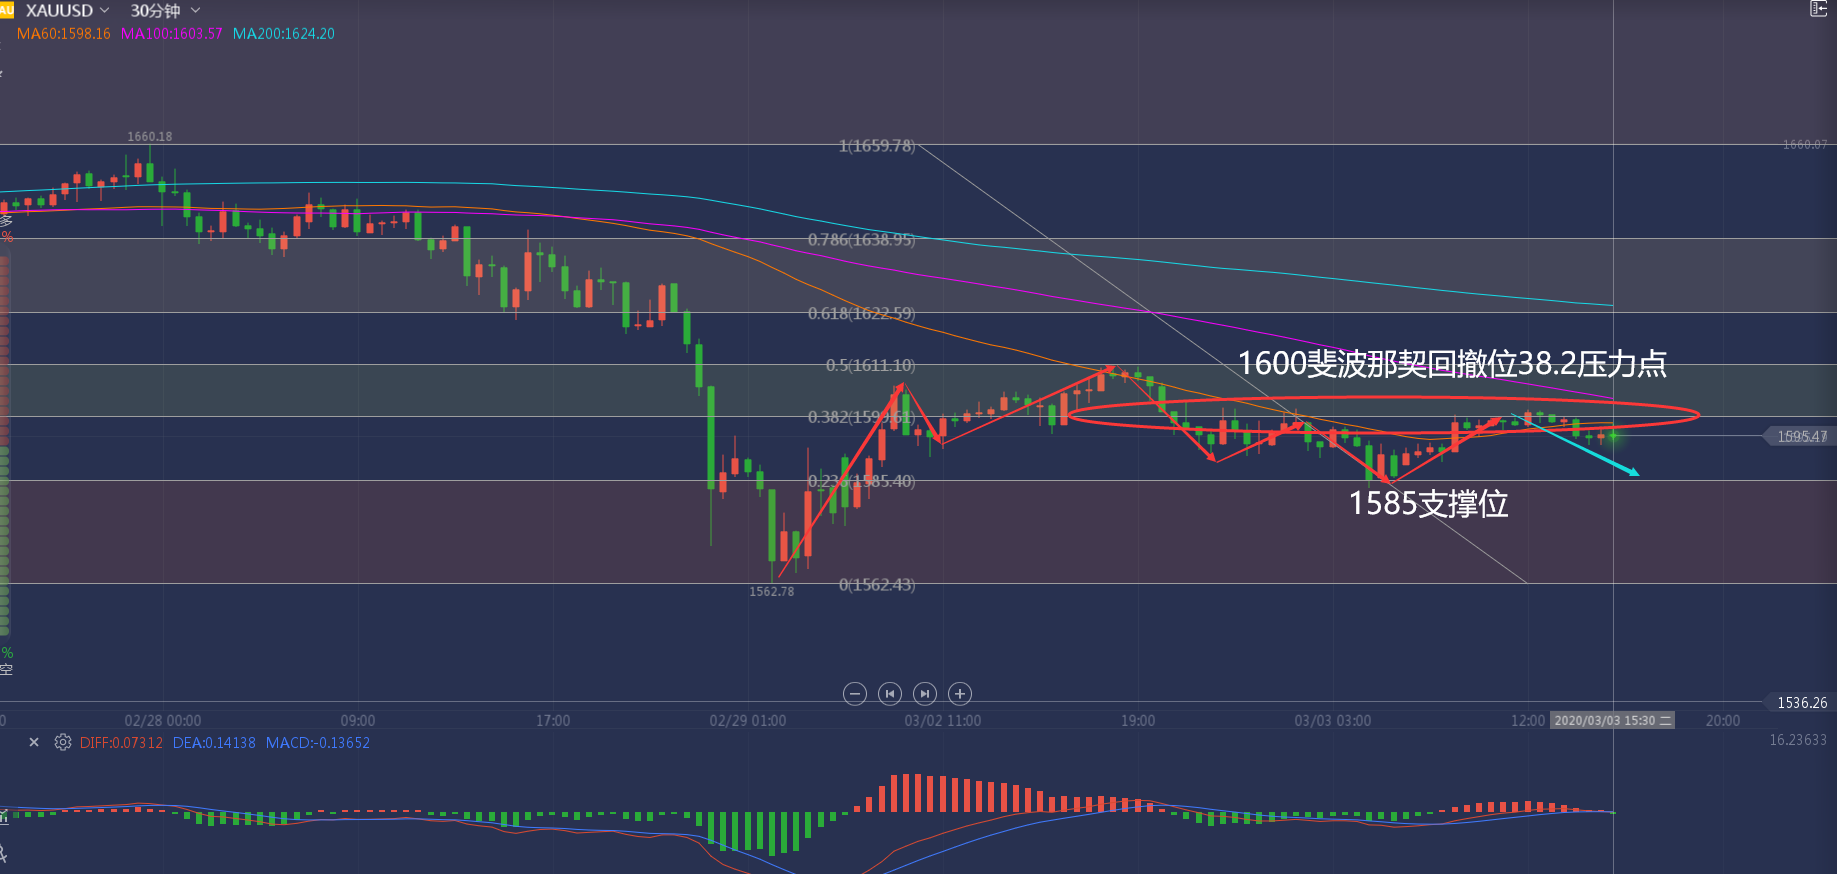Click the 02/28 00:00 time axis label
Image resolution: width=1837 pixels, height=874 pixels.
coord(163,721)
